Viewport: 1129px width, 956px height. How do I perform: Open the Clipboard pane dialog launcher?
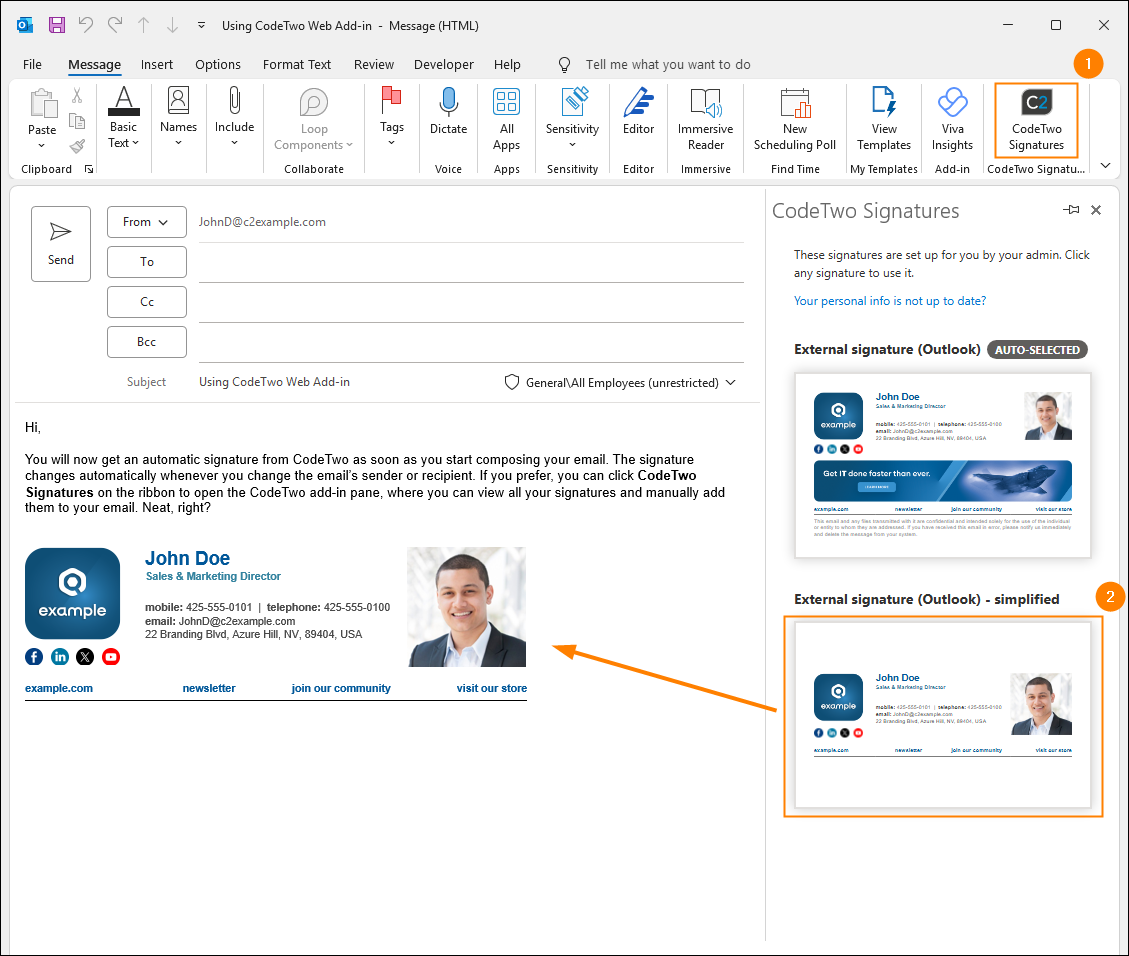[x=89, y=169]
